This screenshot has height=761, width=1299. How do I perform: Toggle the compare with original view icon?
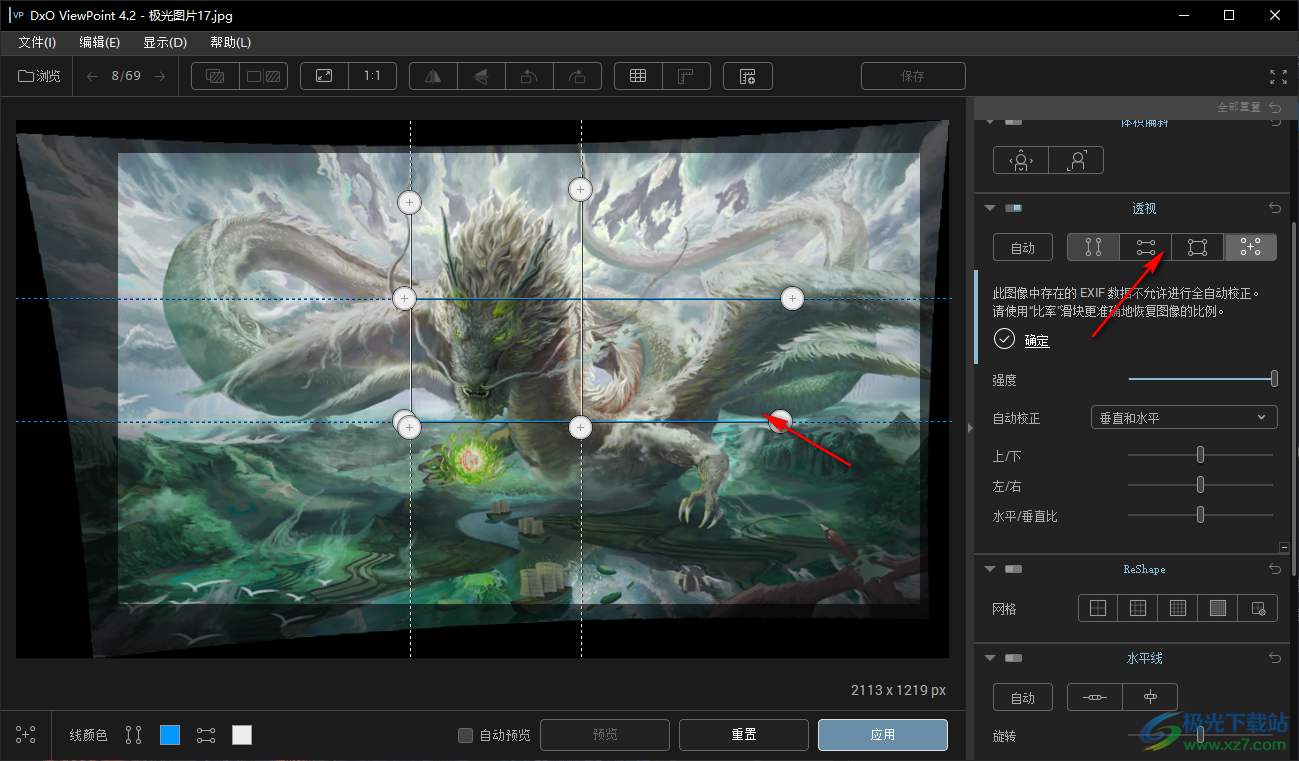pos(215,76)
